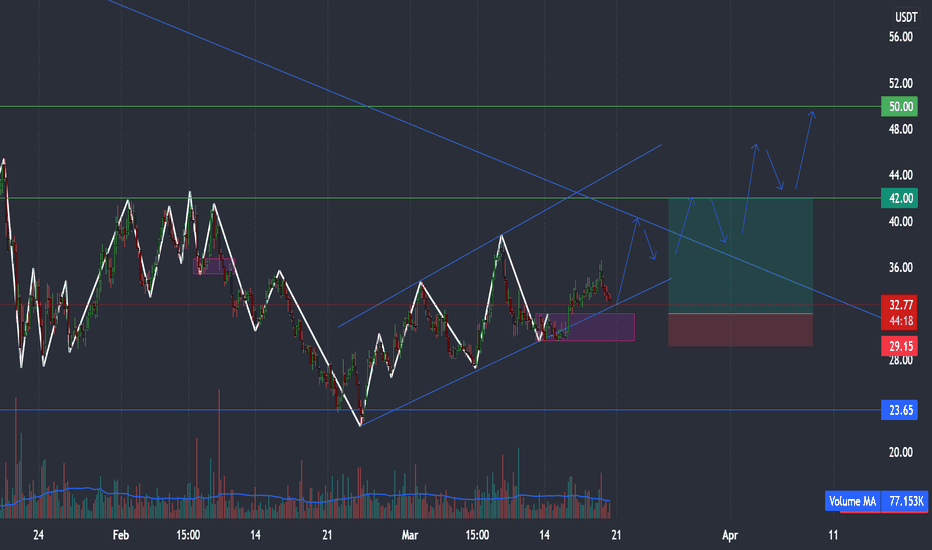Select the red stop-loss zone of position
This screenshot has height=550, width=932.
(x=741, y=330)
